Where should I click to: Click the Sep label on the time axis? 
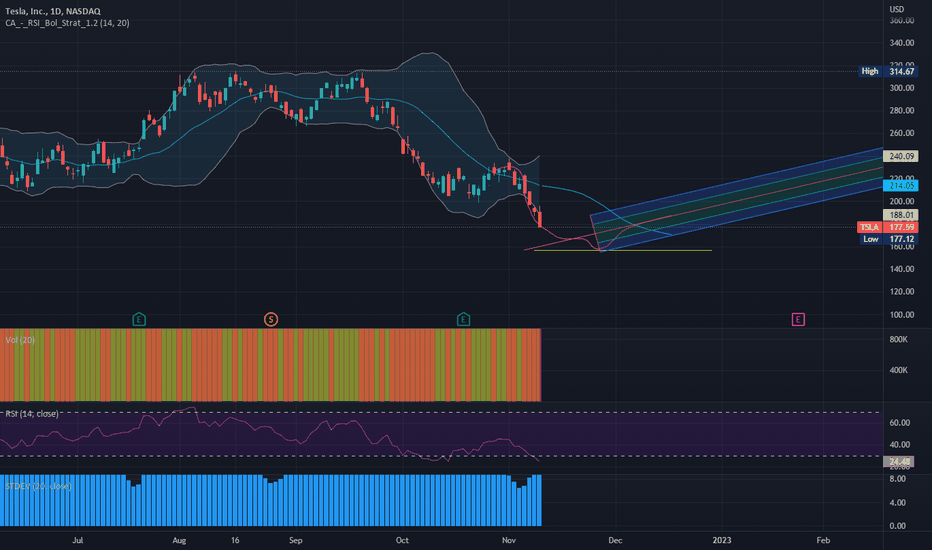pyautogui.click(x=295, y=540)
